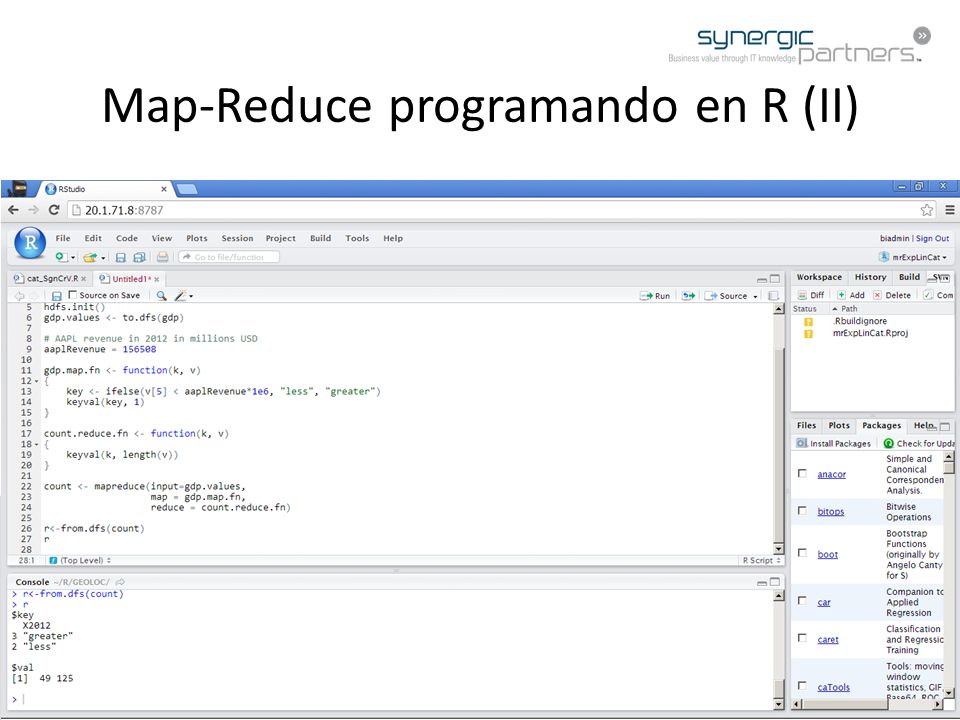The image size is (960, 720).
Task: Bookmark this page with the star icon
Action: tap(927, 210)
